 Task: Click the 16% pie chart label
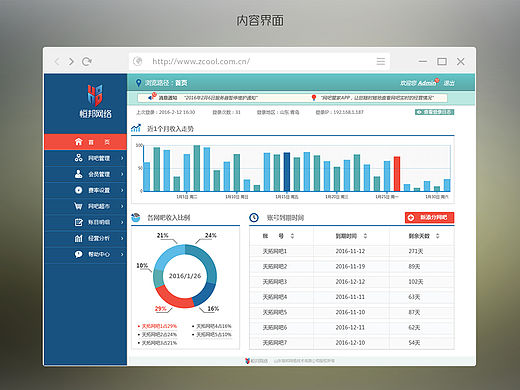[x=213, y=309]
